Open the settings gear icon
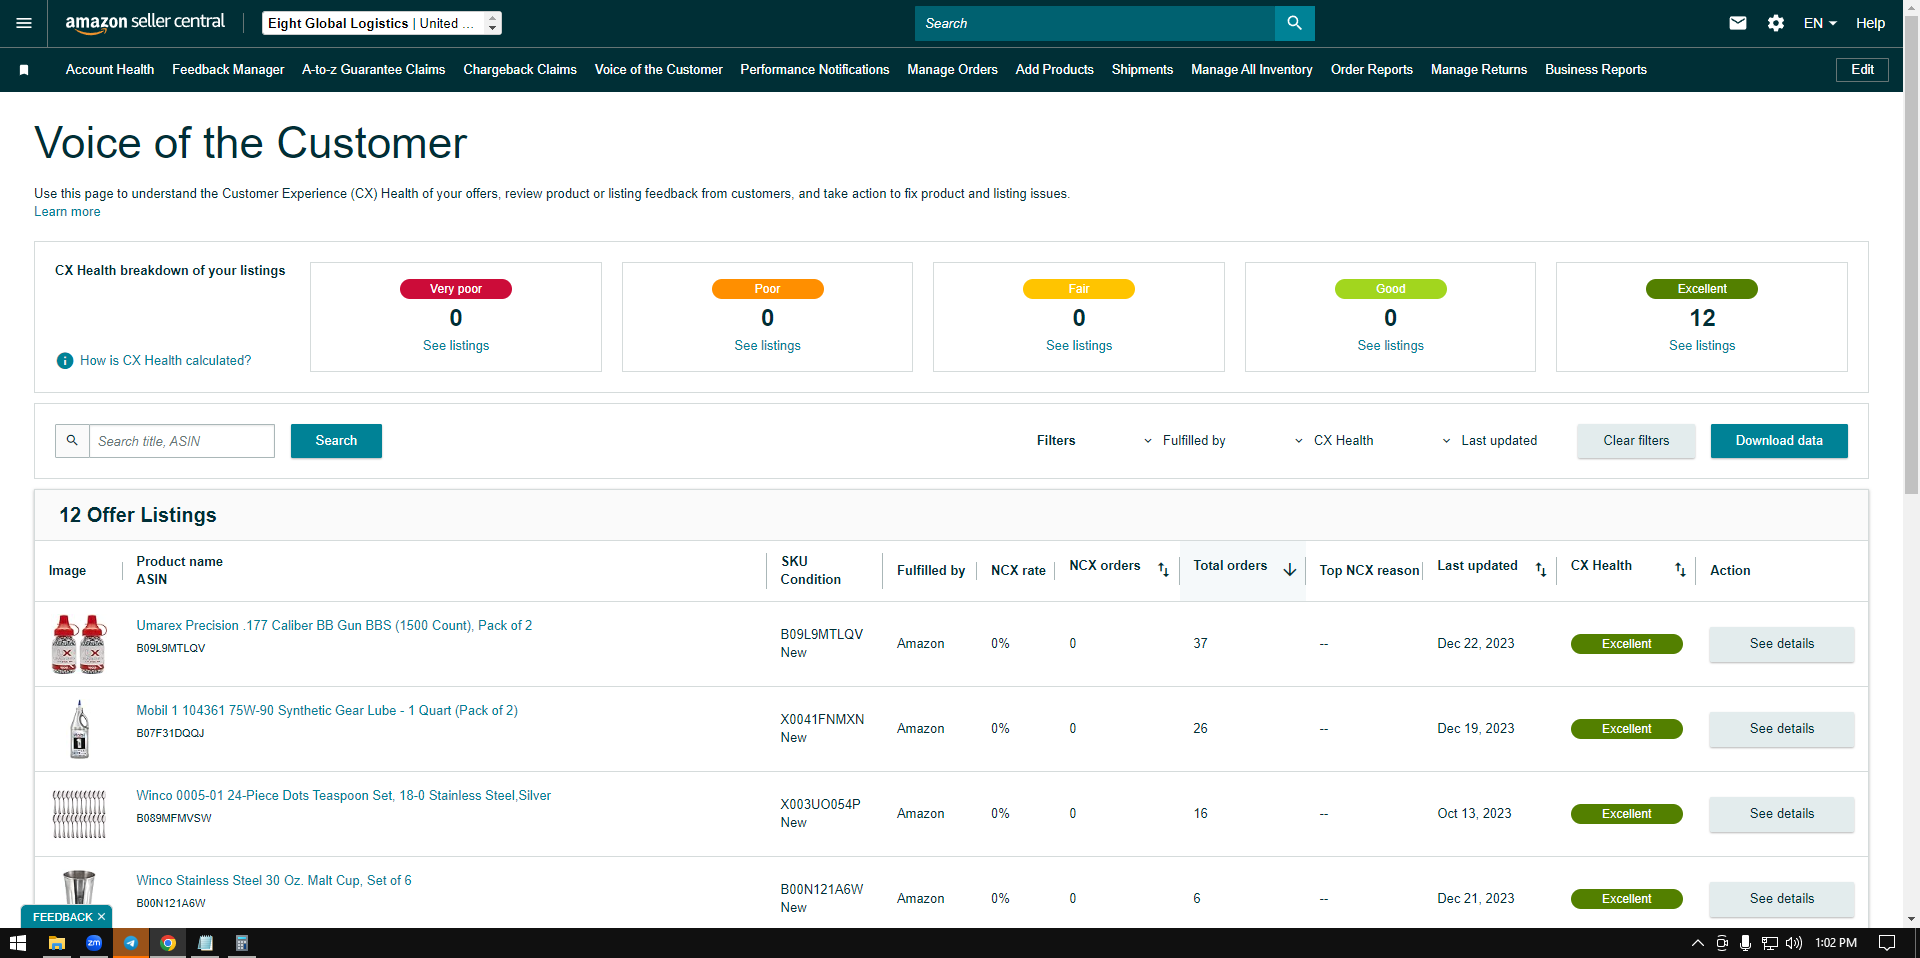The image size is (1920, 958). point(1776,23)
